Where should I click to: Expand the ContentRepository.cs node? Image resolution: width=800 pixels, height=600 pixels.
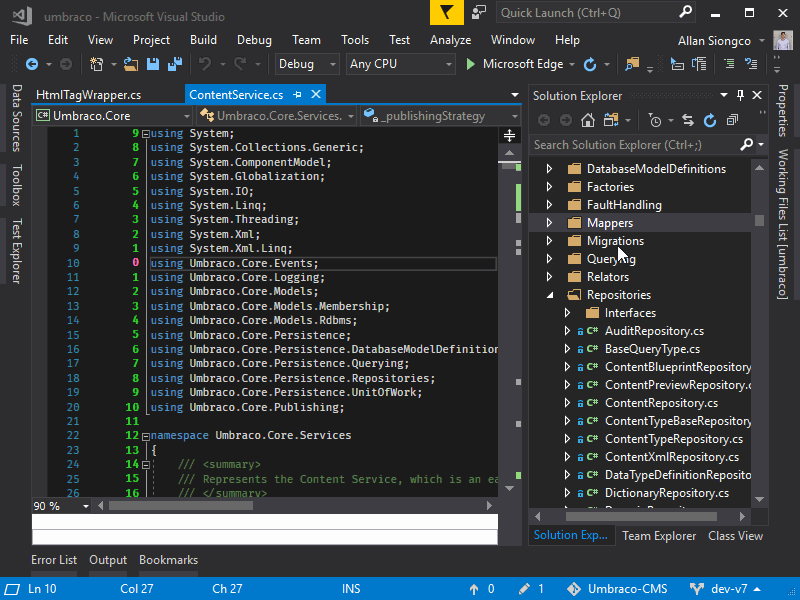567,403
